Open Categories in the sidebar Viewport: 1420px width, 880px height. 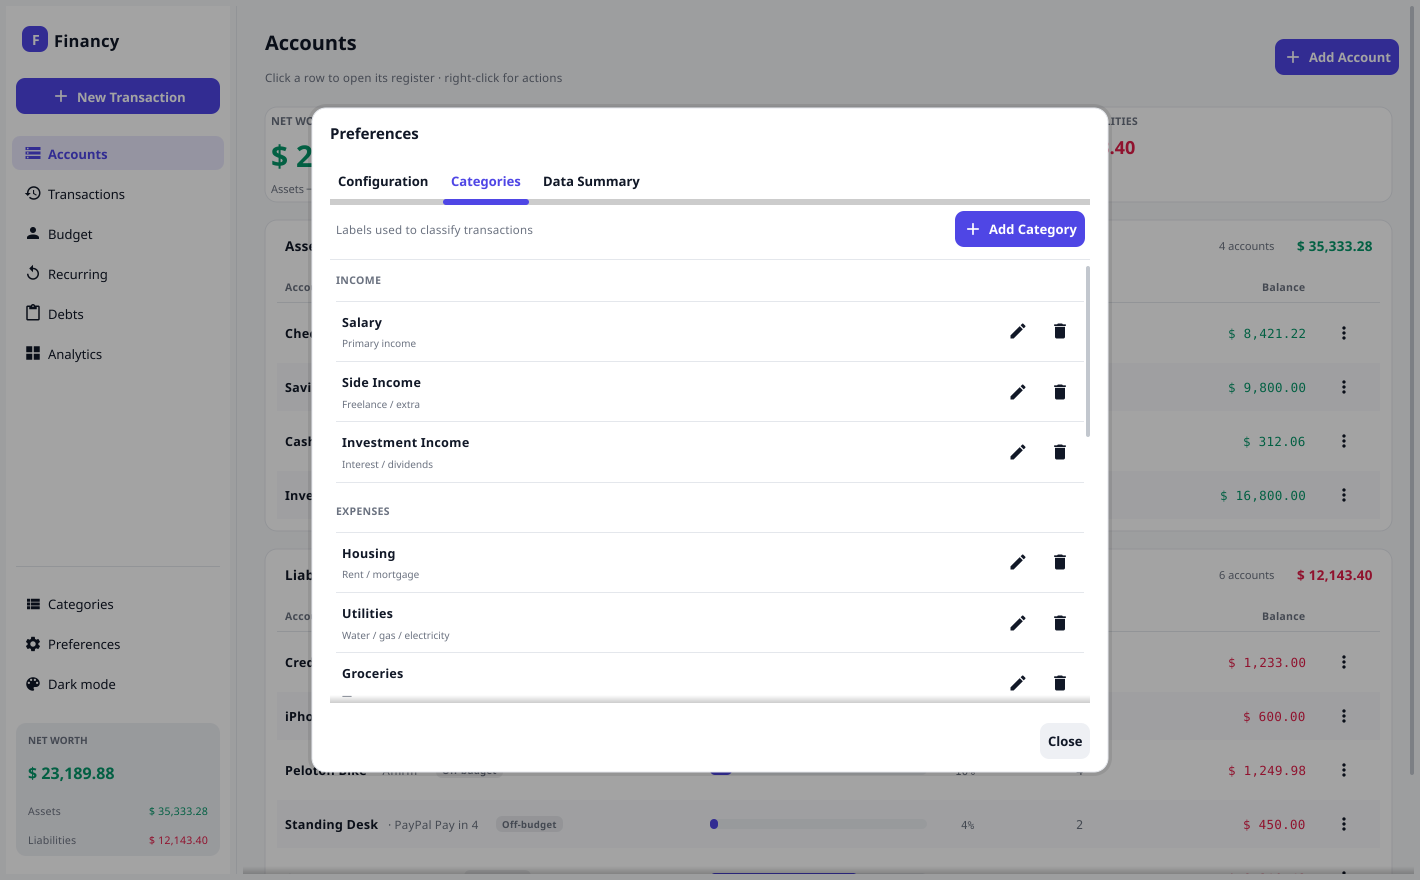(x=118, y=604)
